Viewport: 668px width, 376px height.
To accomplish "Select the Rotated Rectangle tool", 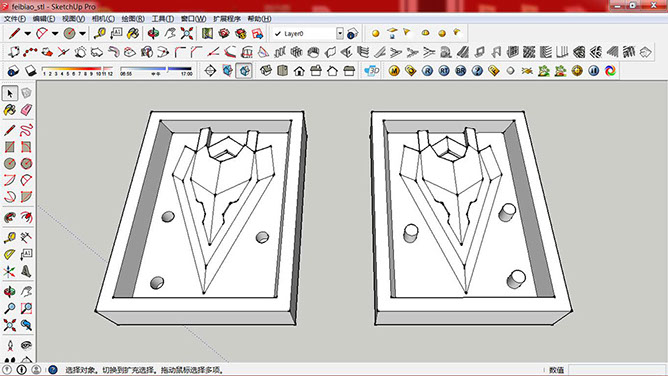I will point(26,147).
